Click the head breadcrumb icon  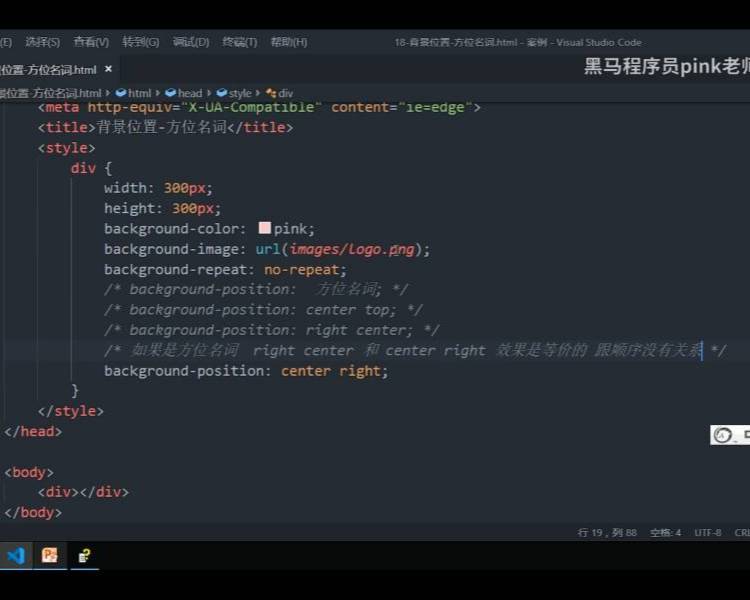[170, 93]
